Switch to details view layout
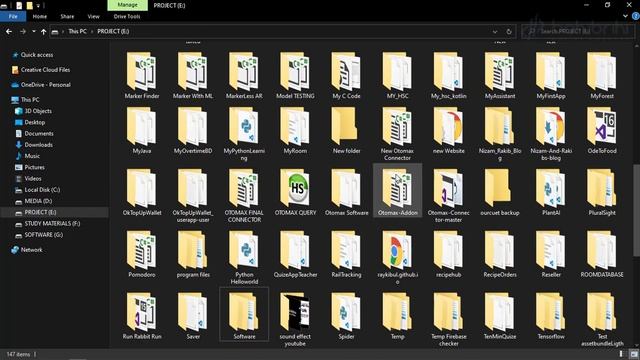 pos(621,354)
